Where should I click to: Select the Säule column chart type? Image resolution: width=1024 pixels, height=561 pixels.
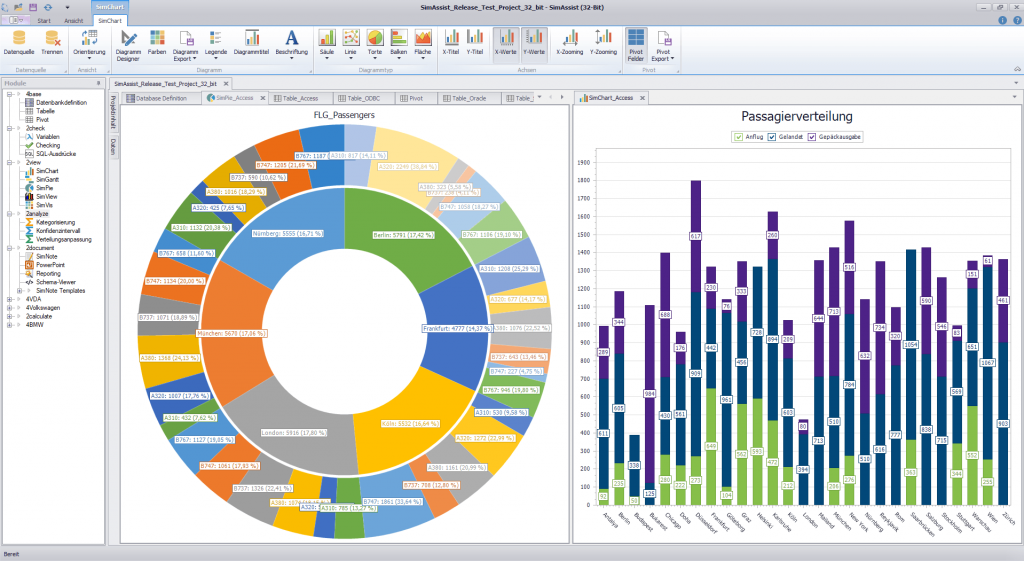click(327, 44)
